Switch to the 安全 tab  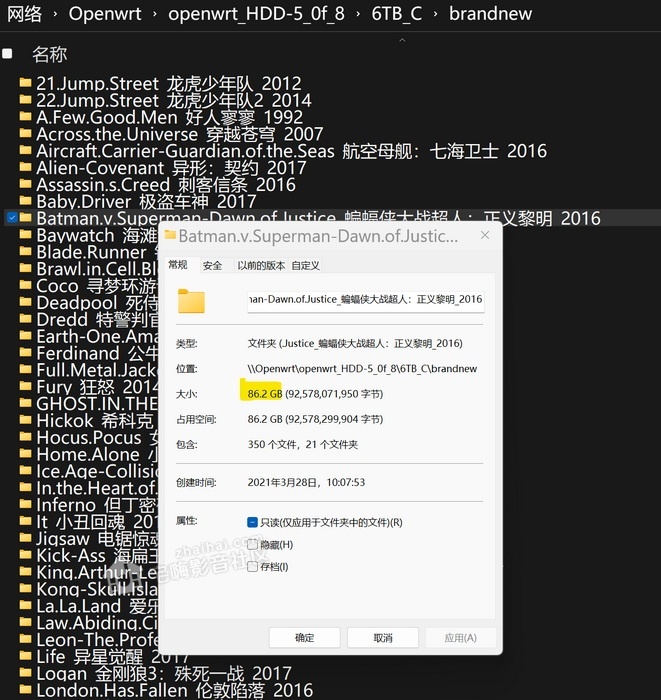click(212, 266)
